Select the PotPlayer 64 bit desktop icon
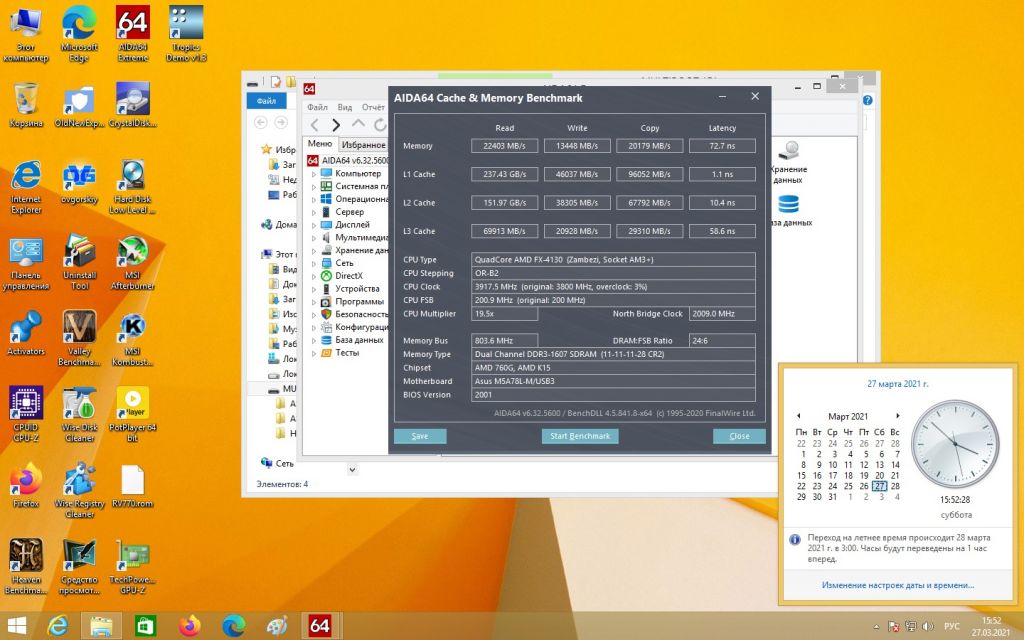Viewport: 1024px width, 640px height. tap(133, 414)
